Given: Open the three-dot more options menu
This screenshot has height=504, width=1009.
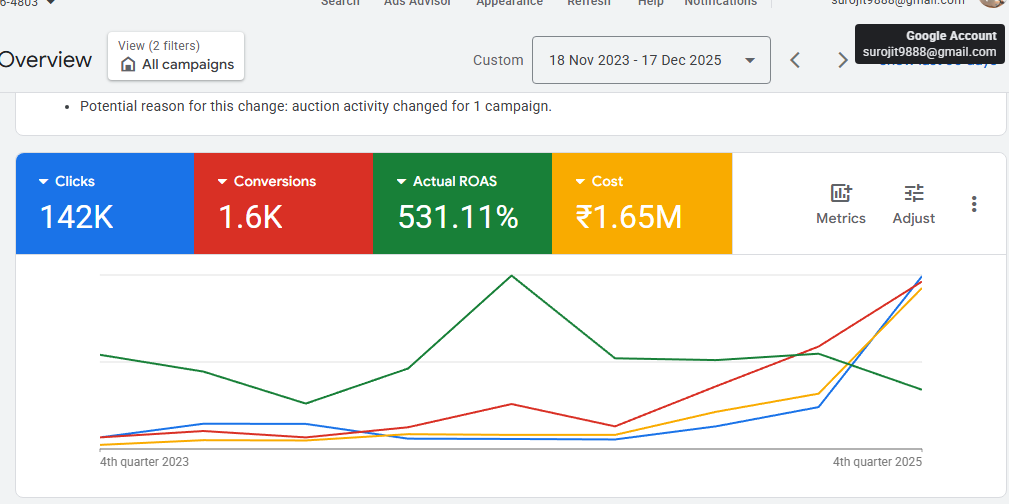Looking at the screenshot, I should (x=974, y=204).
